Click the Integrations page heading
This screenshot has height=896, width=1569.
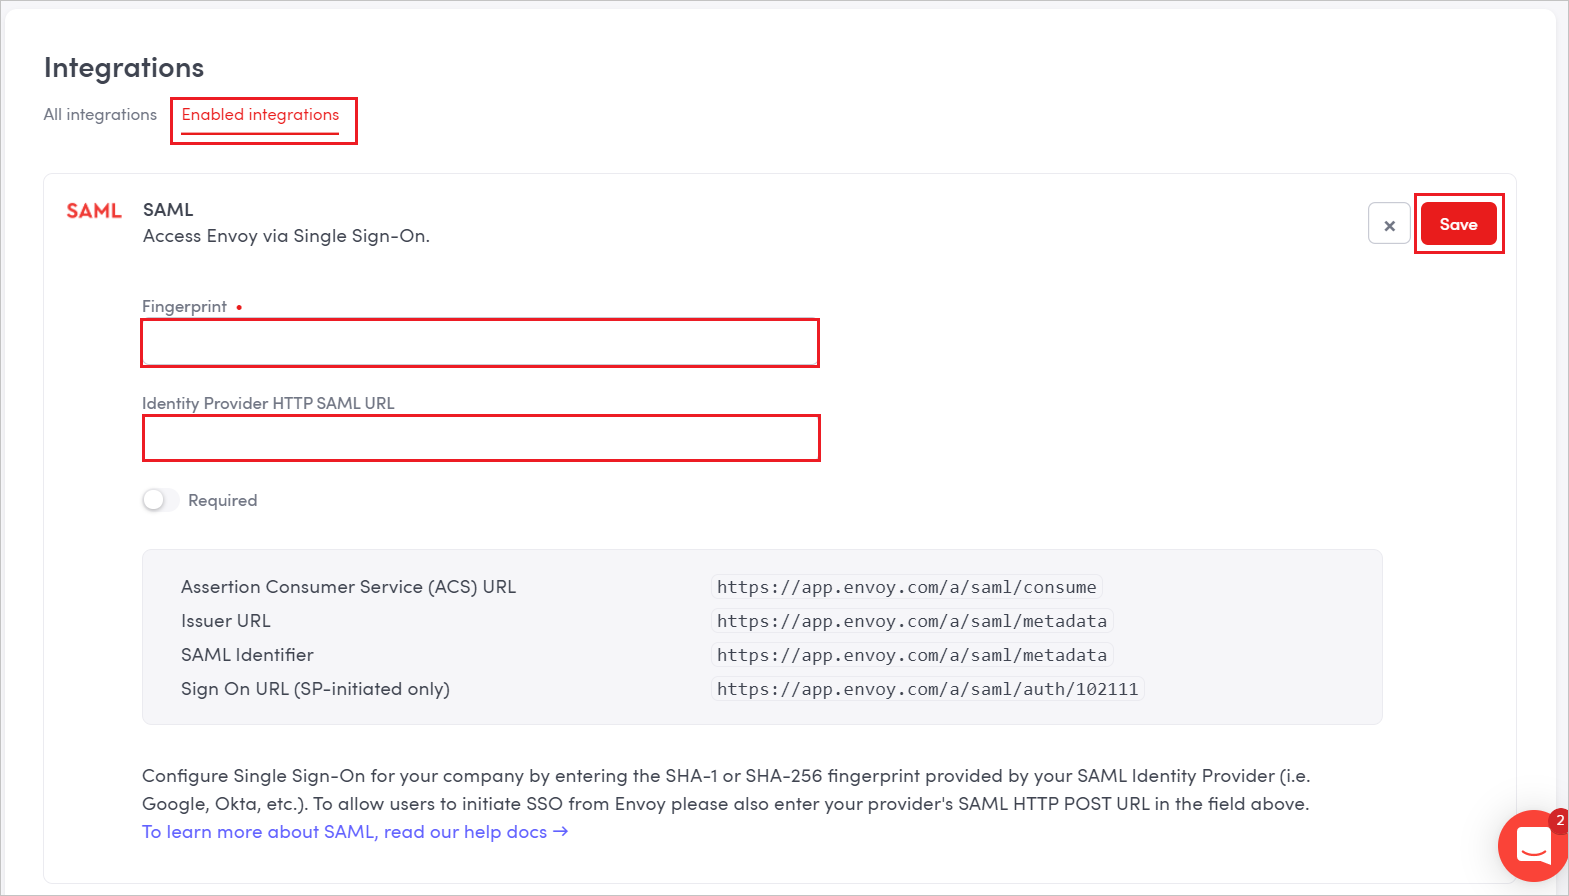(x=124, y=68)
